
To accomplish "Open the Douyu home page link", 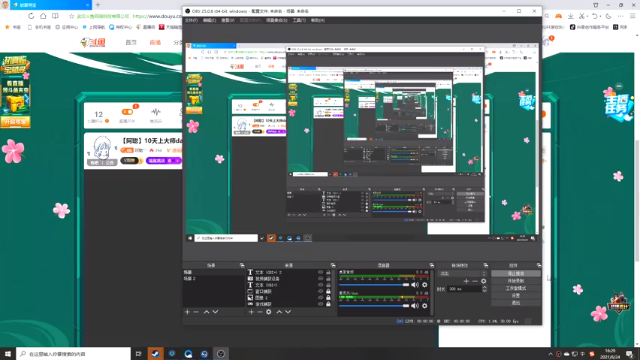I will (x=131, y=42).
